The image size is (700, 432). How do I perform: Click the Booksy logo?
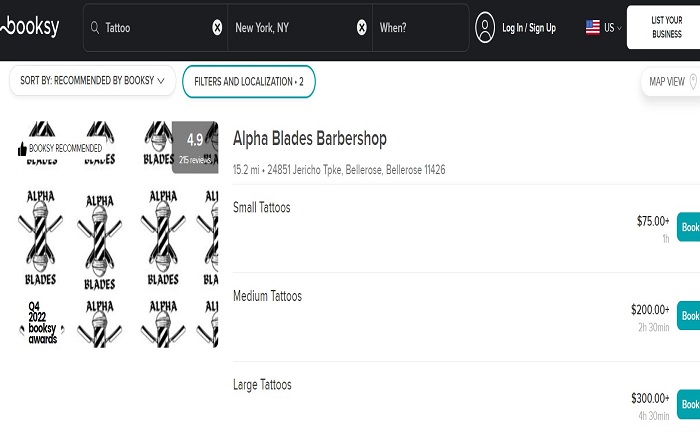(30, 27)
